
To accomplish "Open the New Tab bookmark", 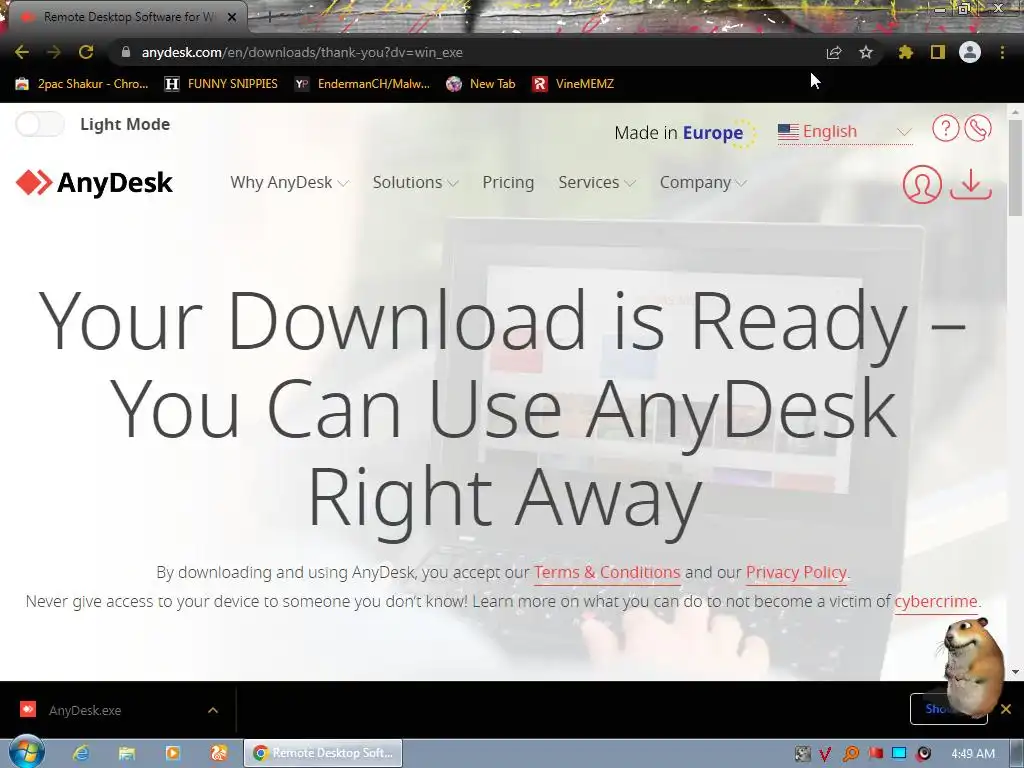I will [x=481, y=84].
